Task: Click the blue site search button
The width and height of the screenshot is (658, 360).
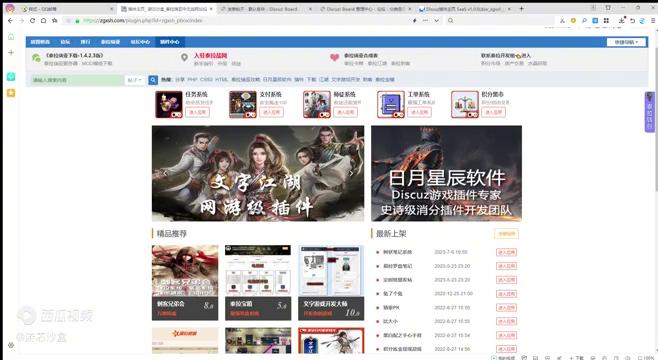Action: click(153, 80)
